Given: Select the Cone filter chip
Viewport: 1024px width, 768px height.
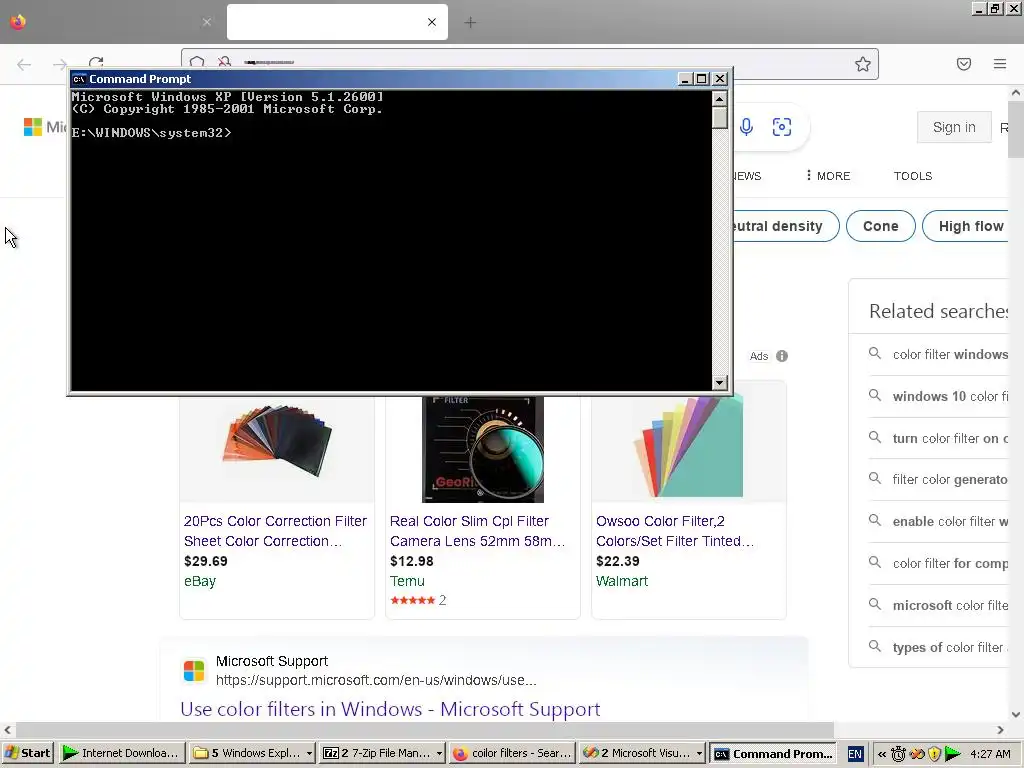Looking at the screenshot, I should pyautogui.click(x=880, y=226).
